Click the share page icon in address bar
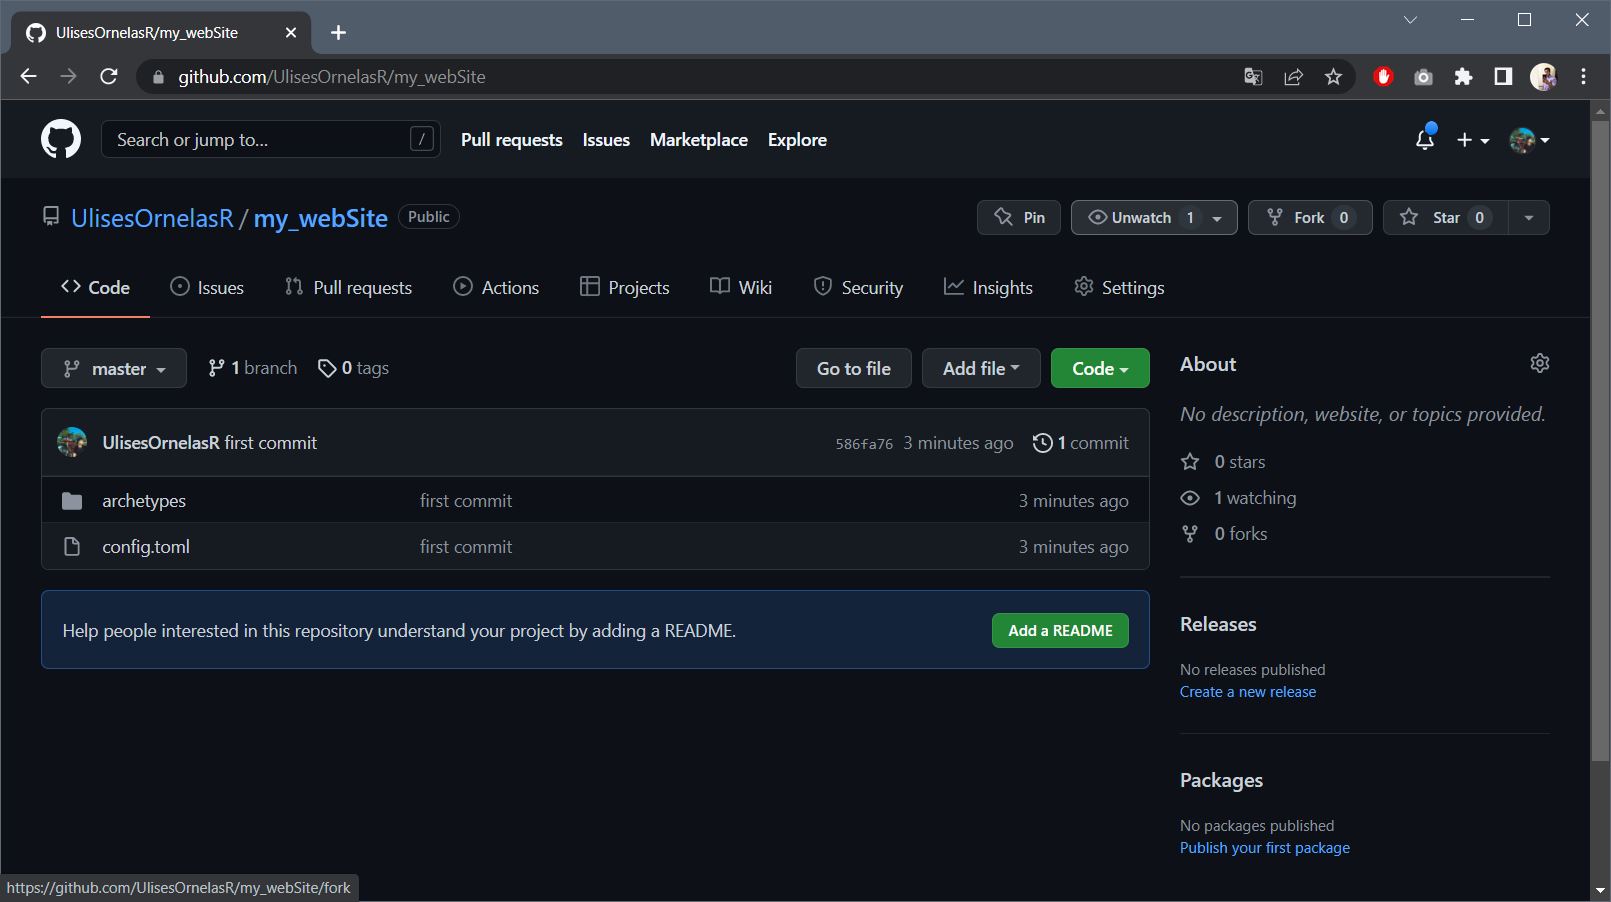The image size is (1611, 902). (x=1293, y=77)
